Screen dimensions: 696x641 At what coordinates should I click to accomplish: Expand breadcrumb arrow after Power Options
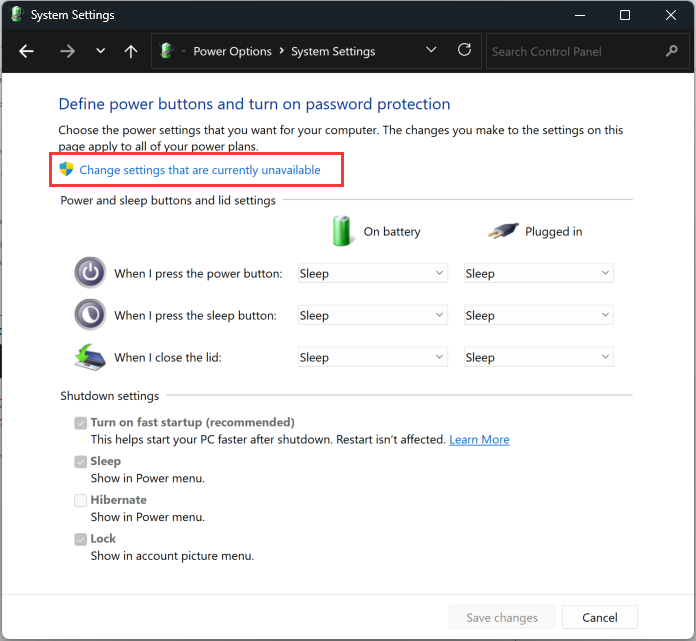click(x=281, y=51)
